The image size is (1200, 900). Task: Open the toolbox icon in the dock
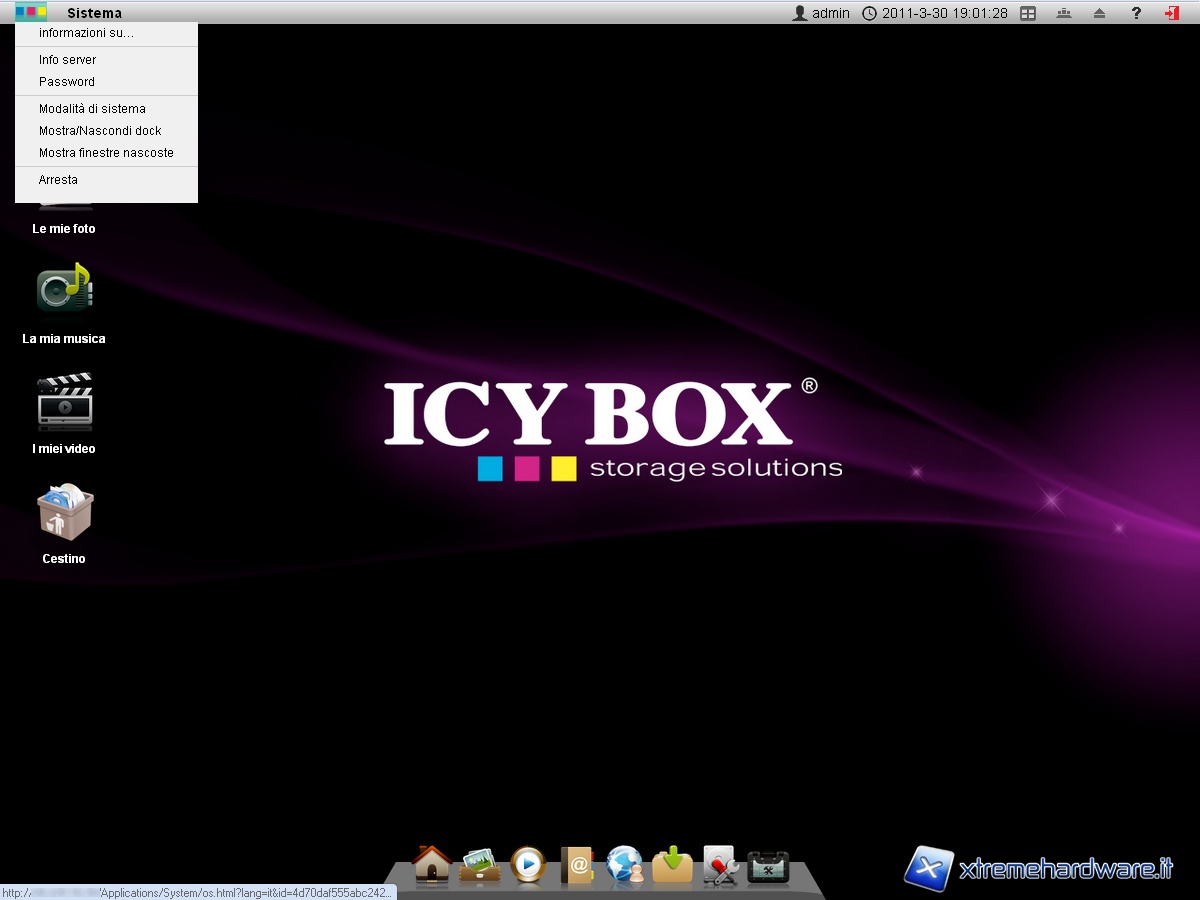click(768, 866)
